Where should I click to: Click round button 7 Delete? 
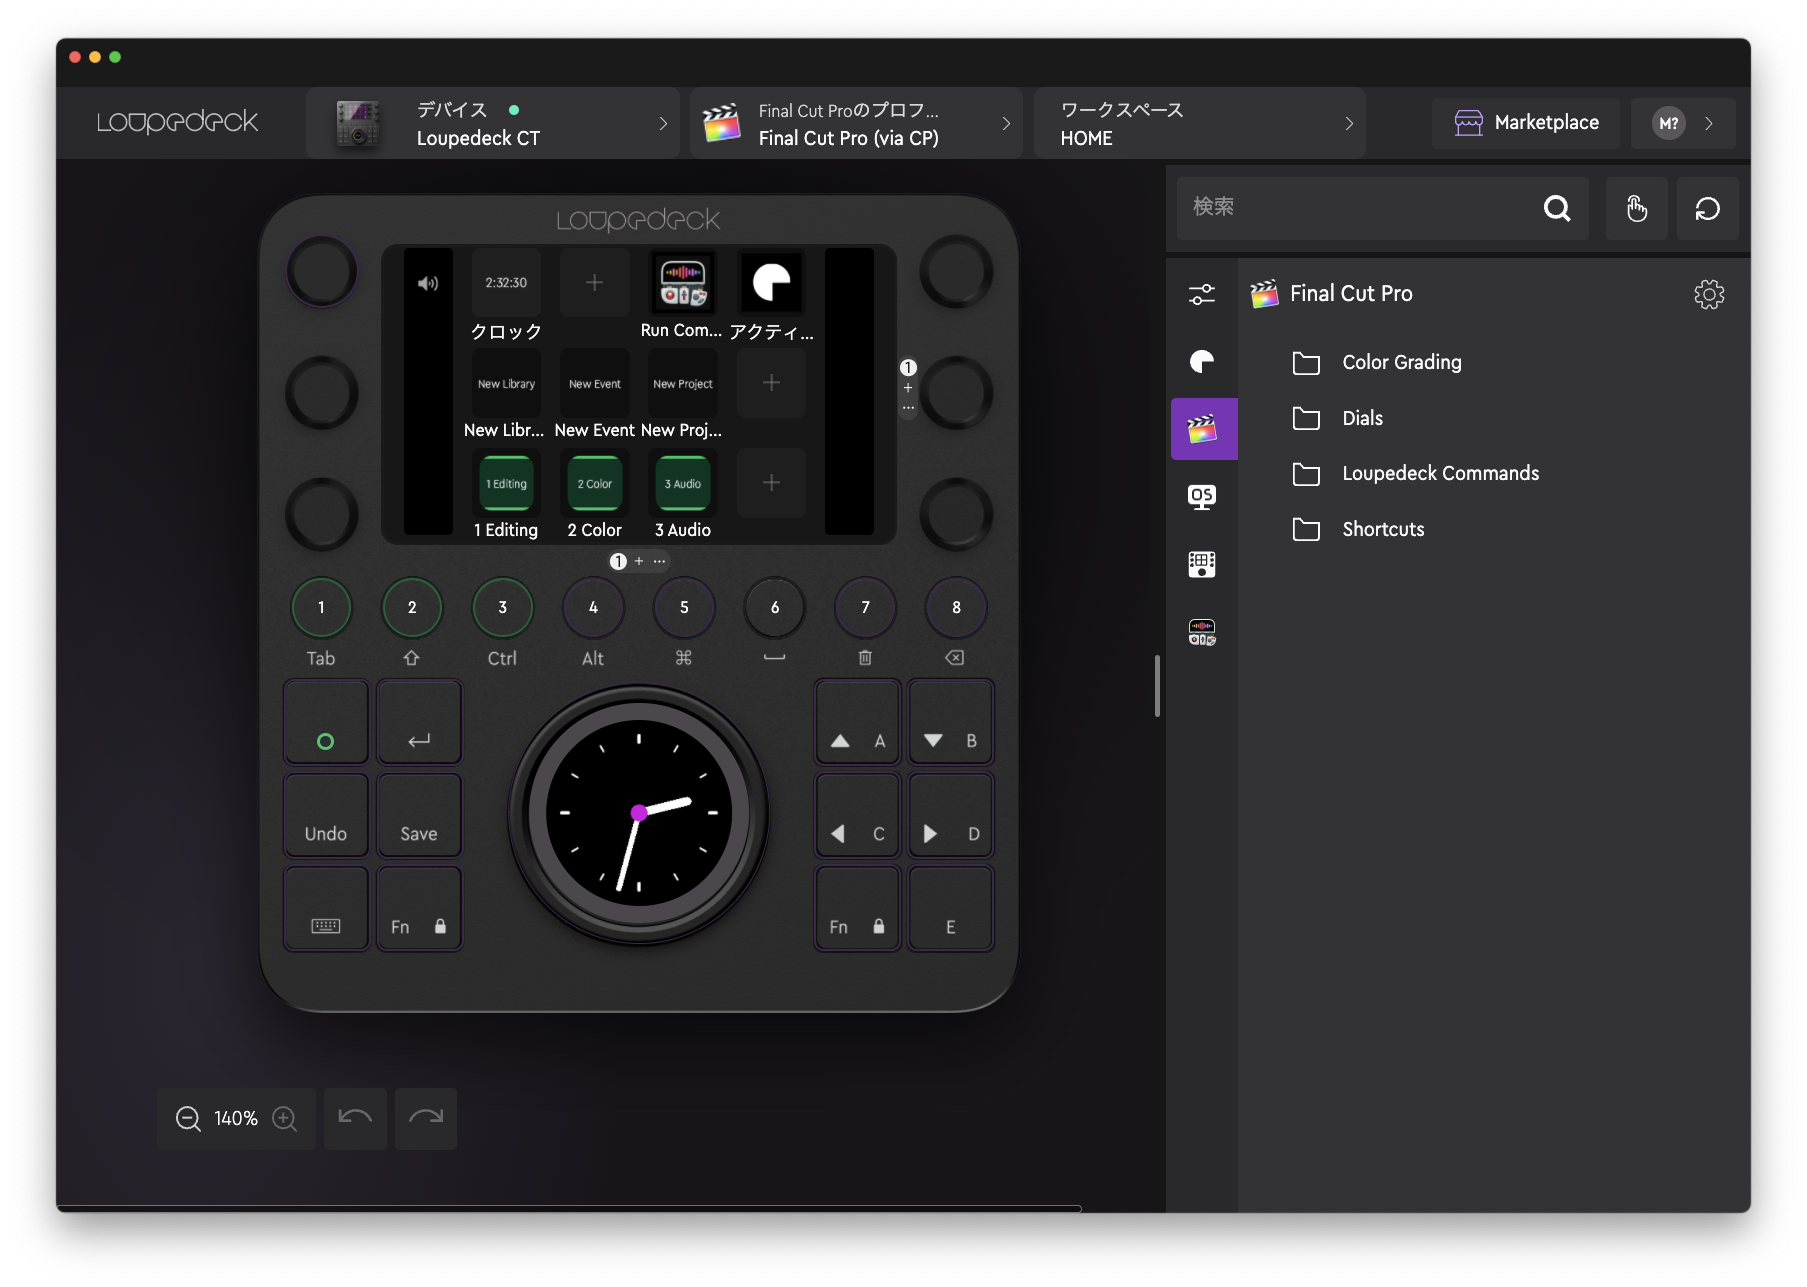(x=865, y=607)
